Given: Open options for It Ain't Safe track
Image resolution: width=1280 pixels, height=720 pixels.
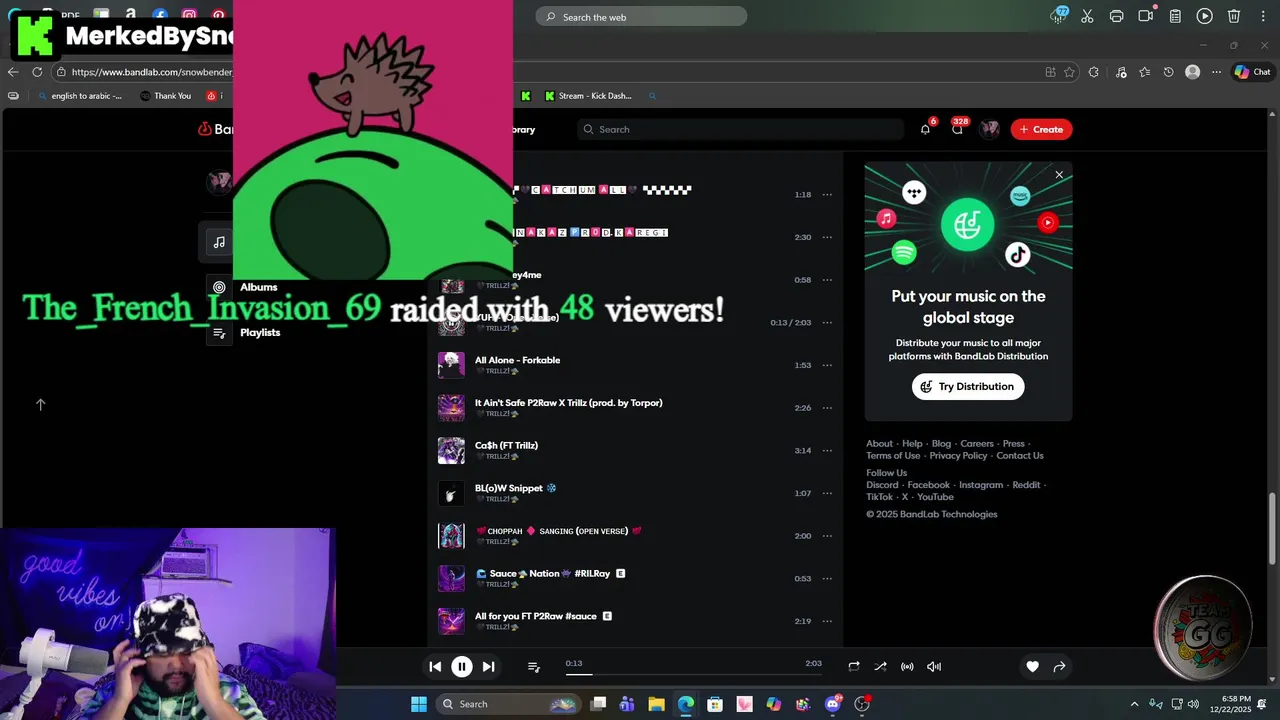Looking at the screenshot, I should [x=827, y=408].
